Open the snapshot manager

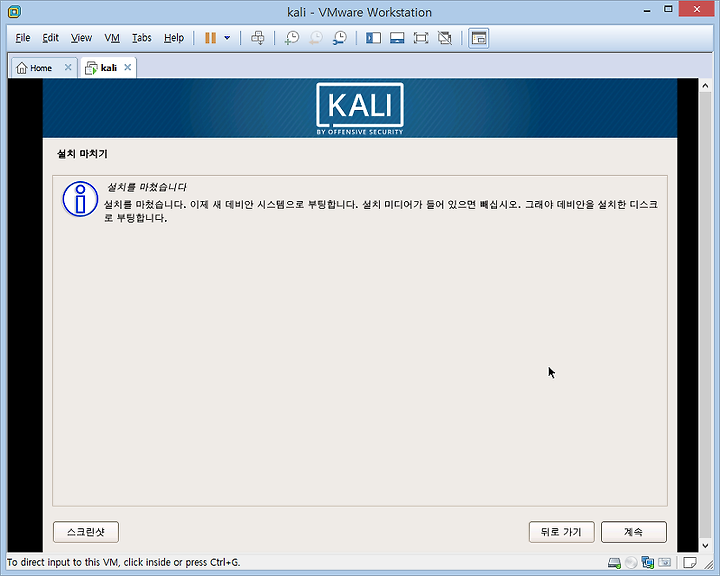tap(340, 38)
